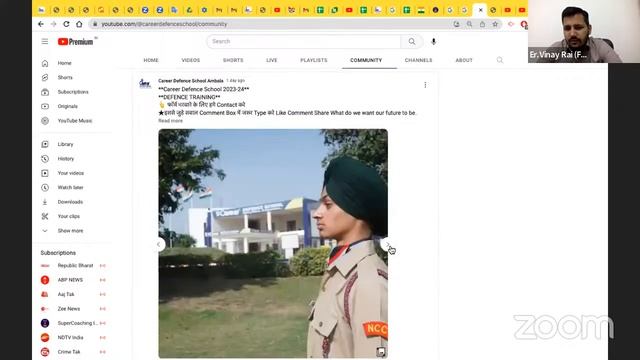This screenshot has height=360, width=640.
Task: Select the COMMUNITY channel tab
Action: 366,60
